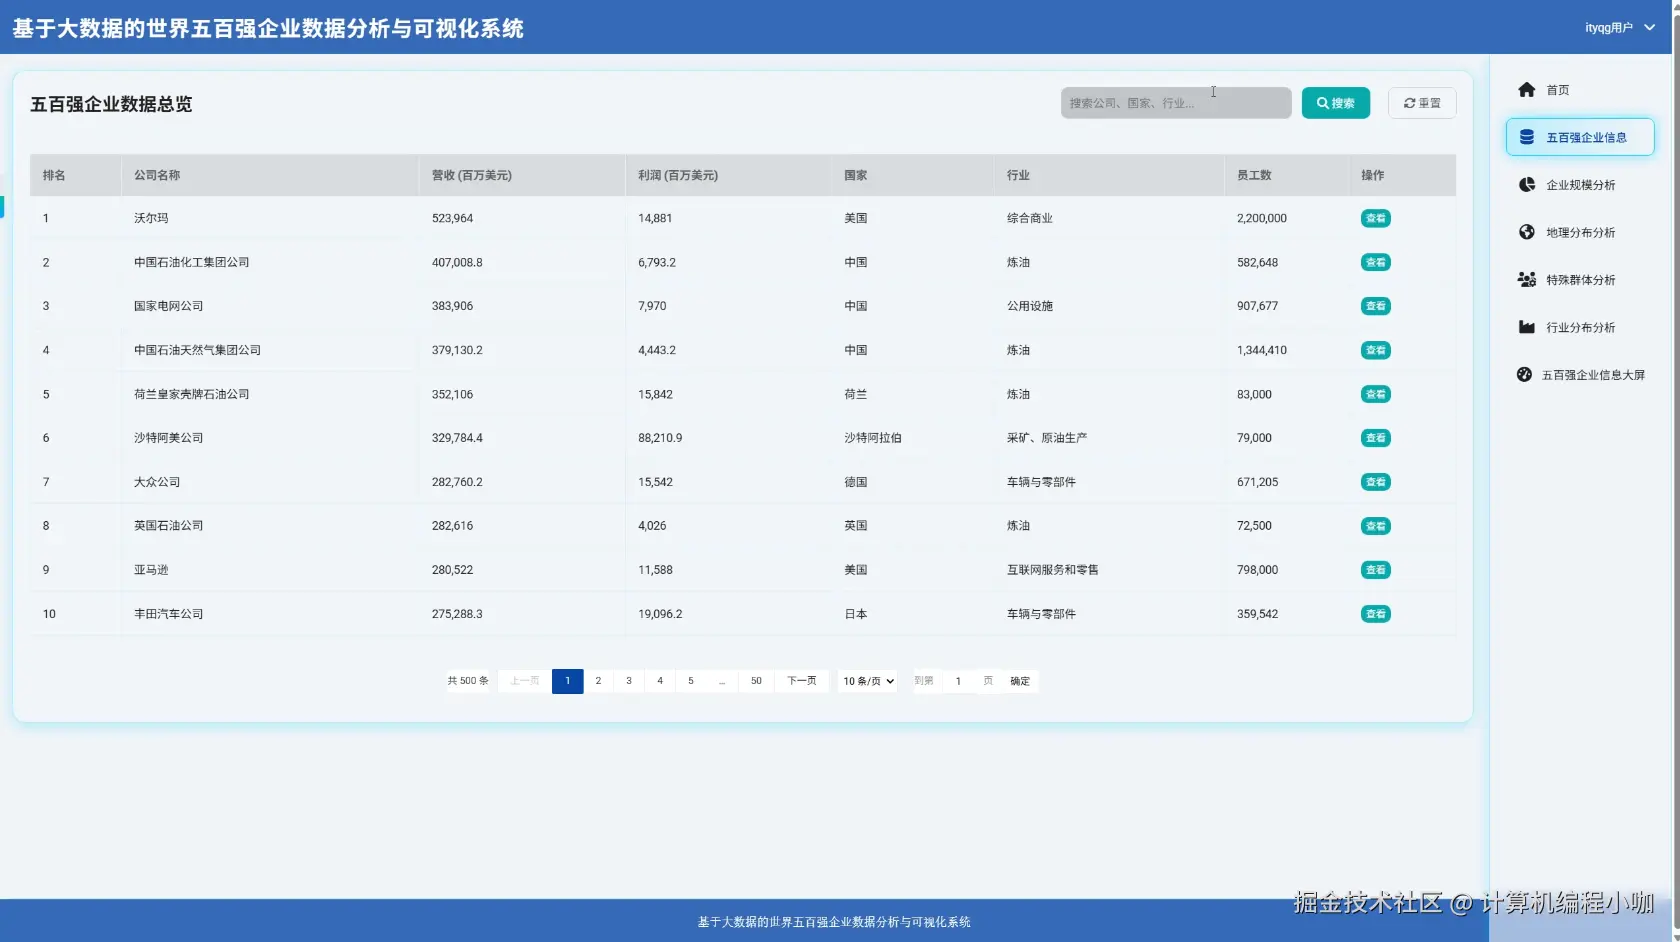Click the employee count 2,200,000
This screenshot has width=1680, height=942.
click(x=1262, y=218)
